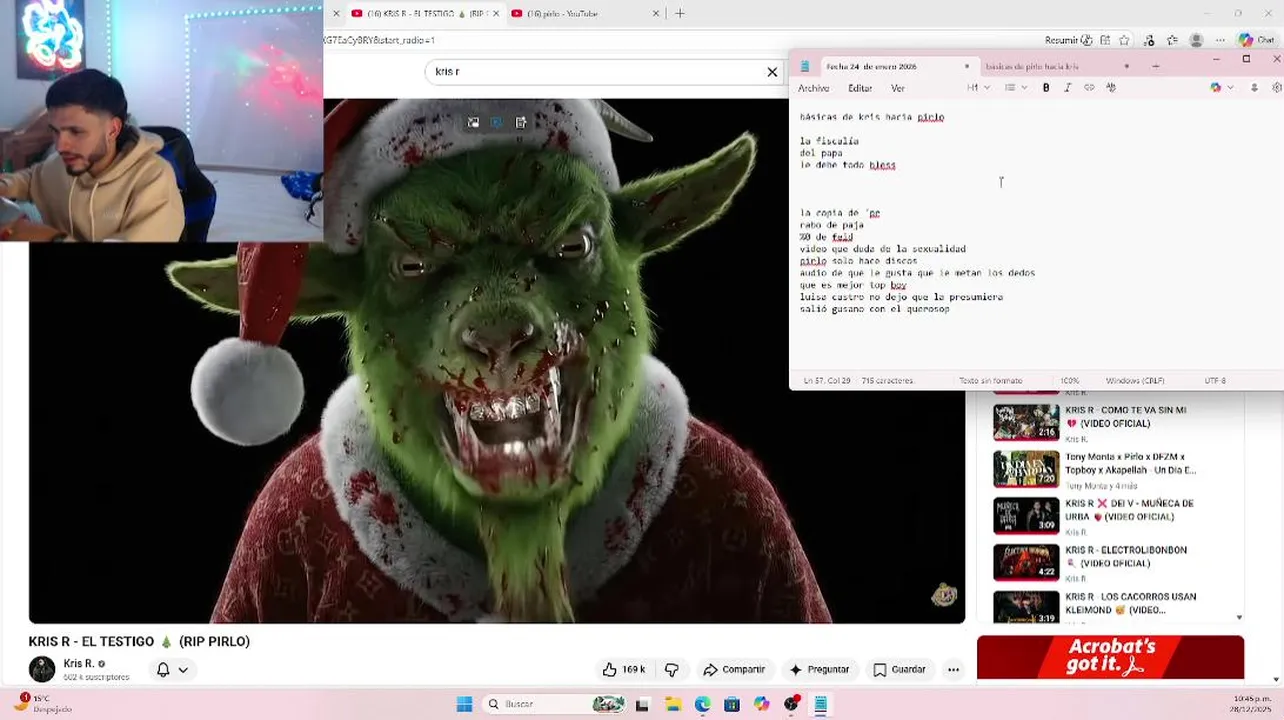Open the Kris R. channel name link
Viewport: 1284px width, 720px height.
[78, 663]
